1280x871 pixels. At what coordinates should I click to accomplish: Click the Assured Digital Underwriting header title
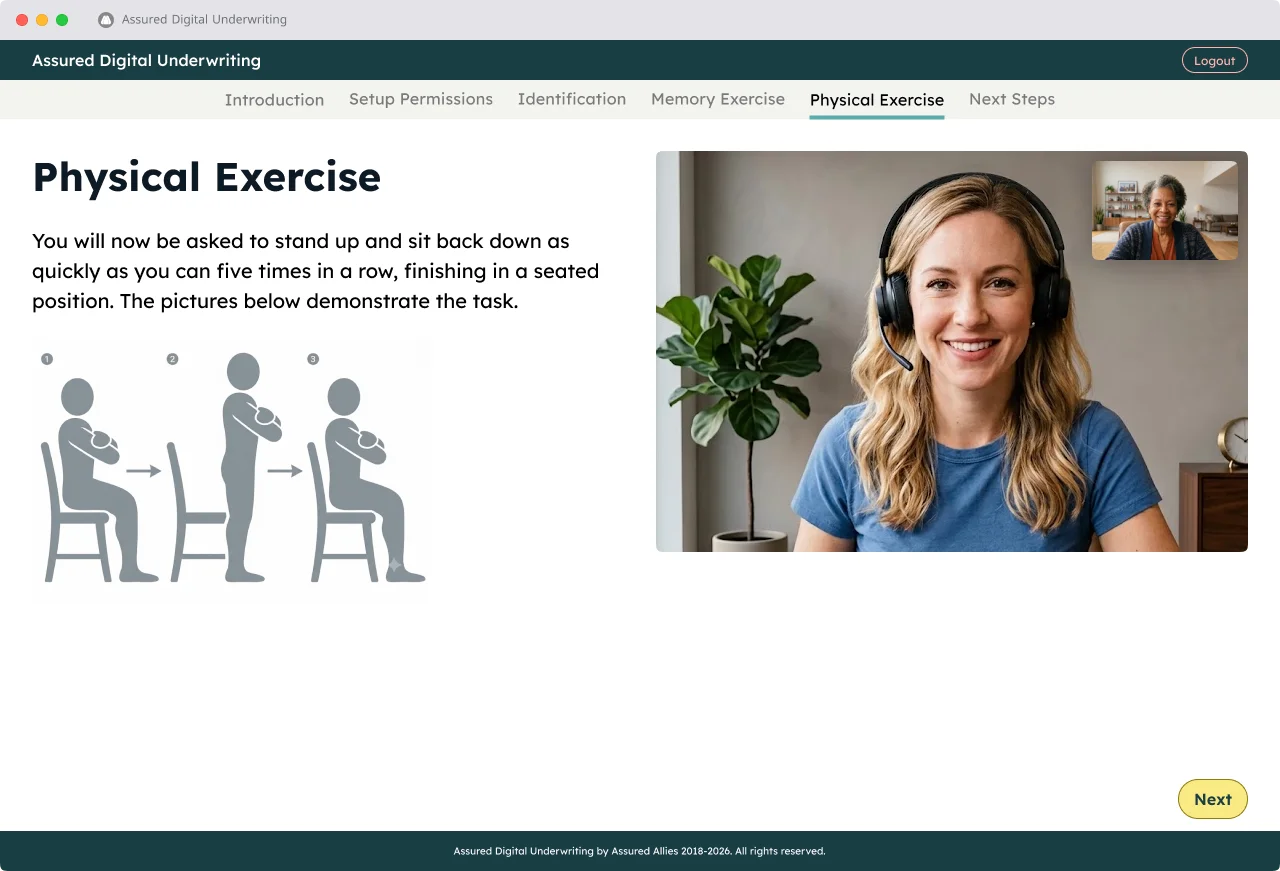click(146, 60)
